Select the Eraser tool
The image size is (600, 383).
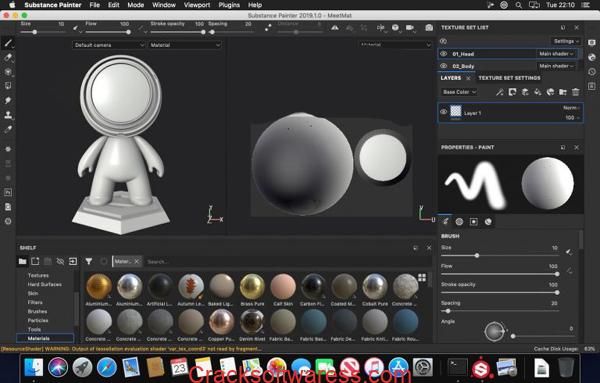8,57
